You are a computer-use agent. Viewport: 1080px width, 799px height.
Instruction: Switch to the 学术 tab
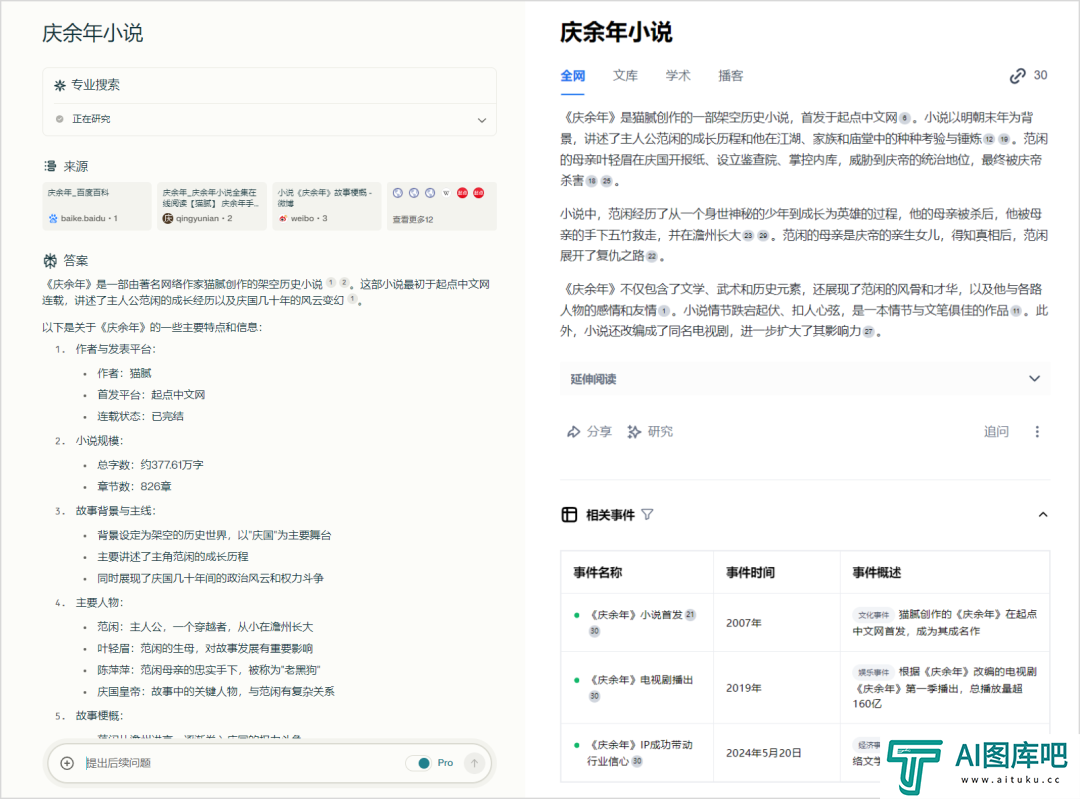pyautogui.click(x=678, y=76)
